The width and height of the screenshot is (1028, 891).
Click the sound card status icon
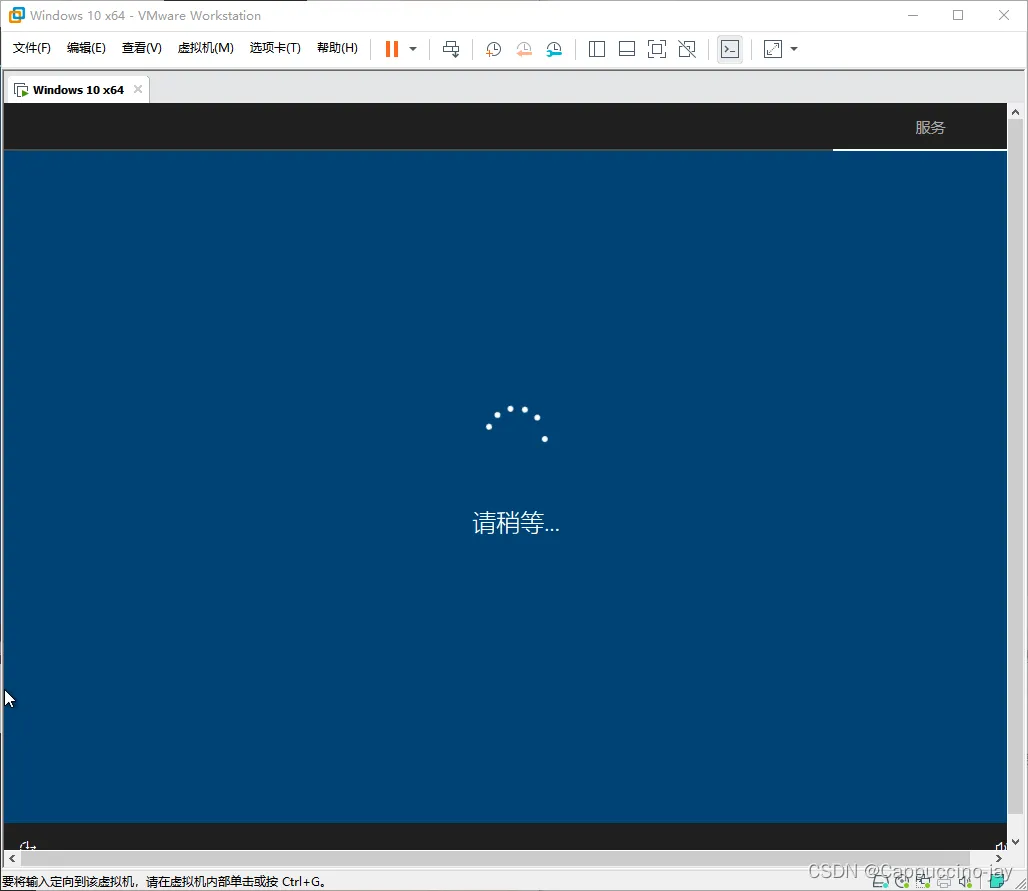pos(965,882)
